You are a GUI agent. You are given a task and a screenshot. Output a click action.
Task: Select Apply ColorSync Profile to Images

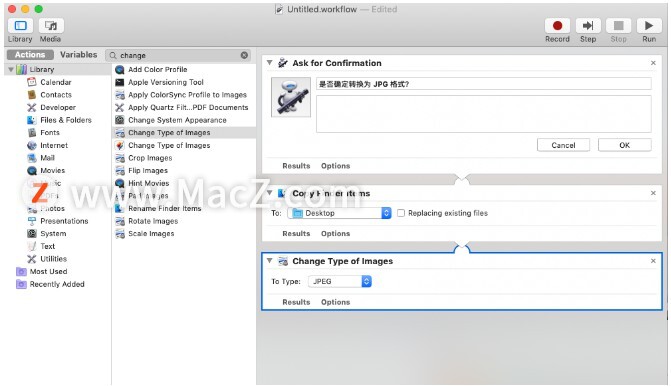click(x=187, y=95)
